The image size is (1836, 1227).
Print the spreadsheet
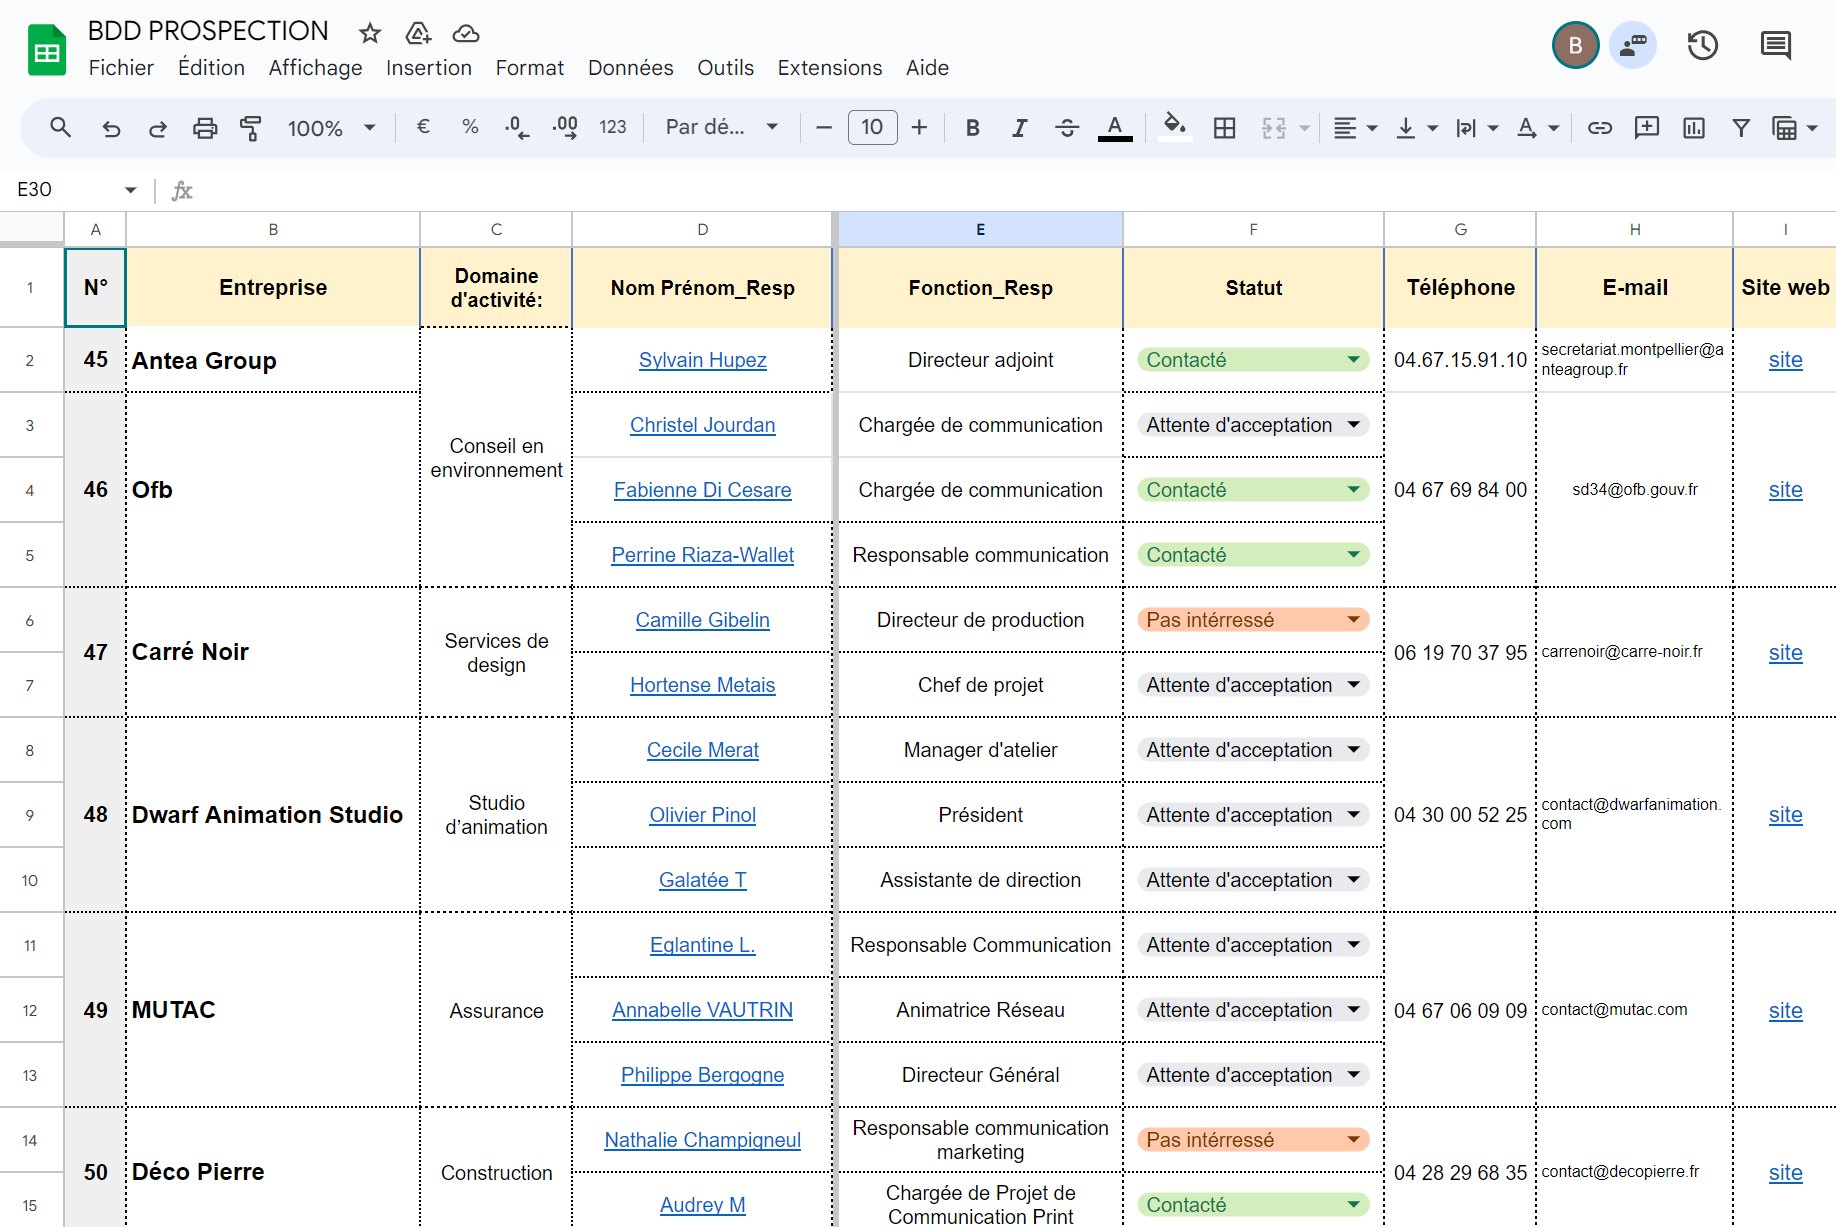pyautogui.click(x=205, y=128)
